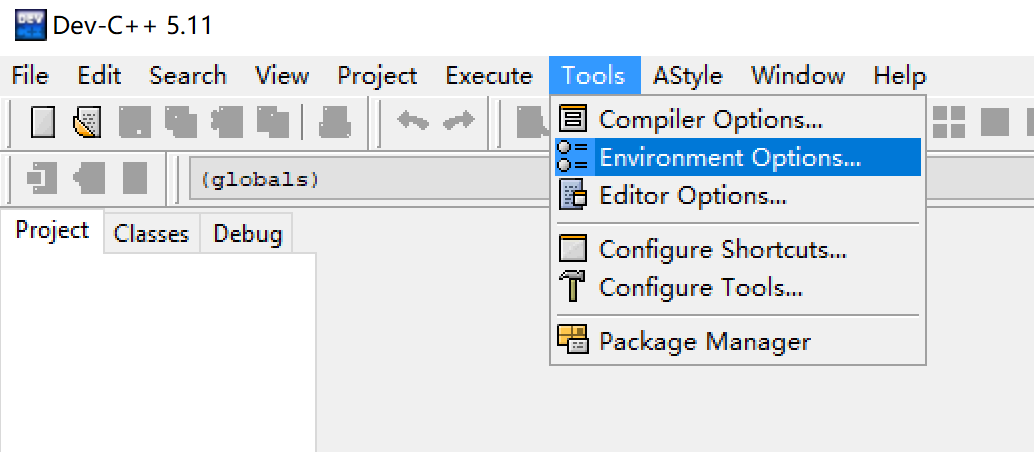Click the greyed Save All toolbar icon
Image resolution: width=1034 pixels, height=452 pixels.
pos(181,122)
